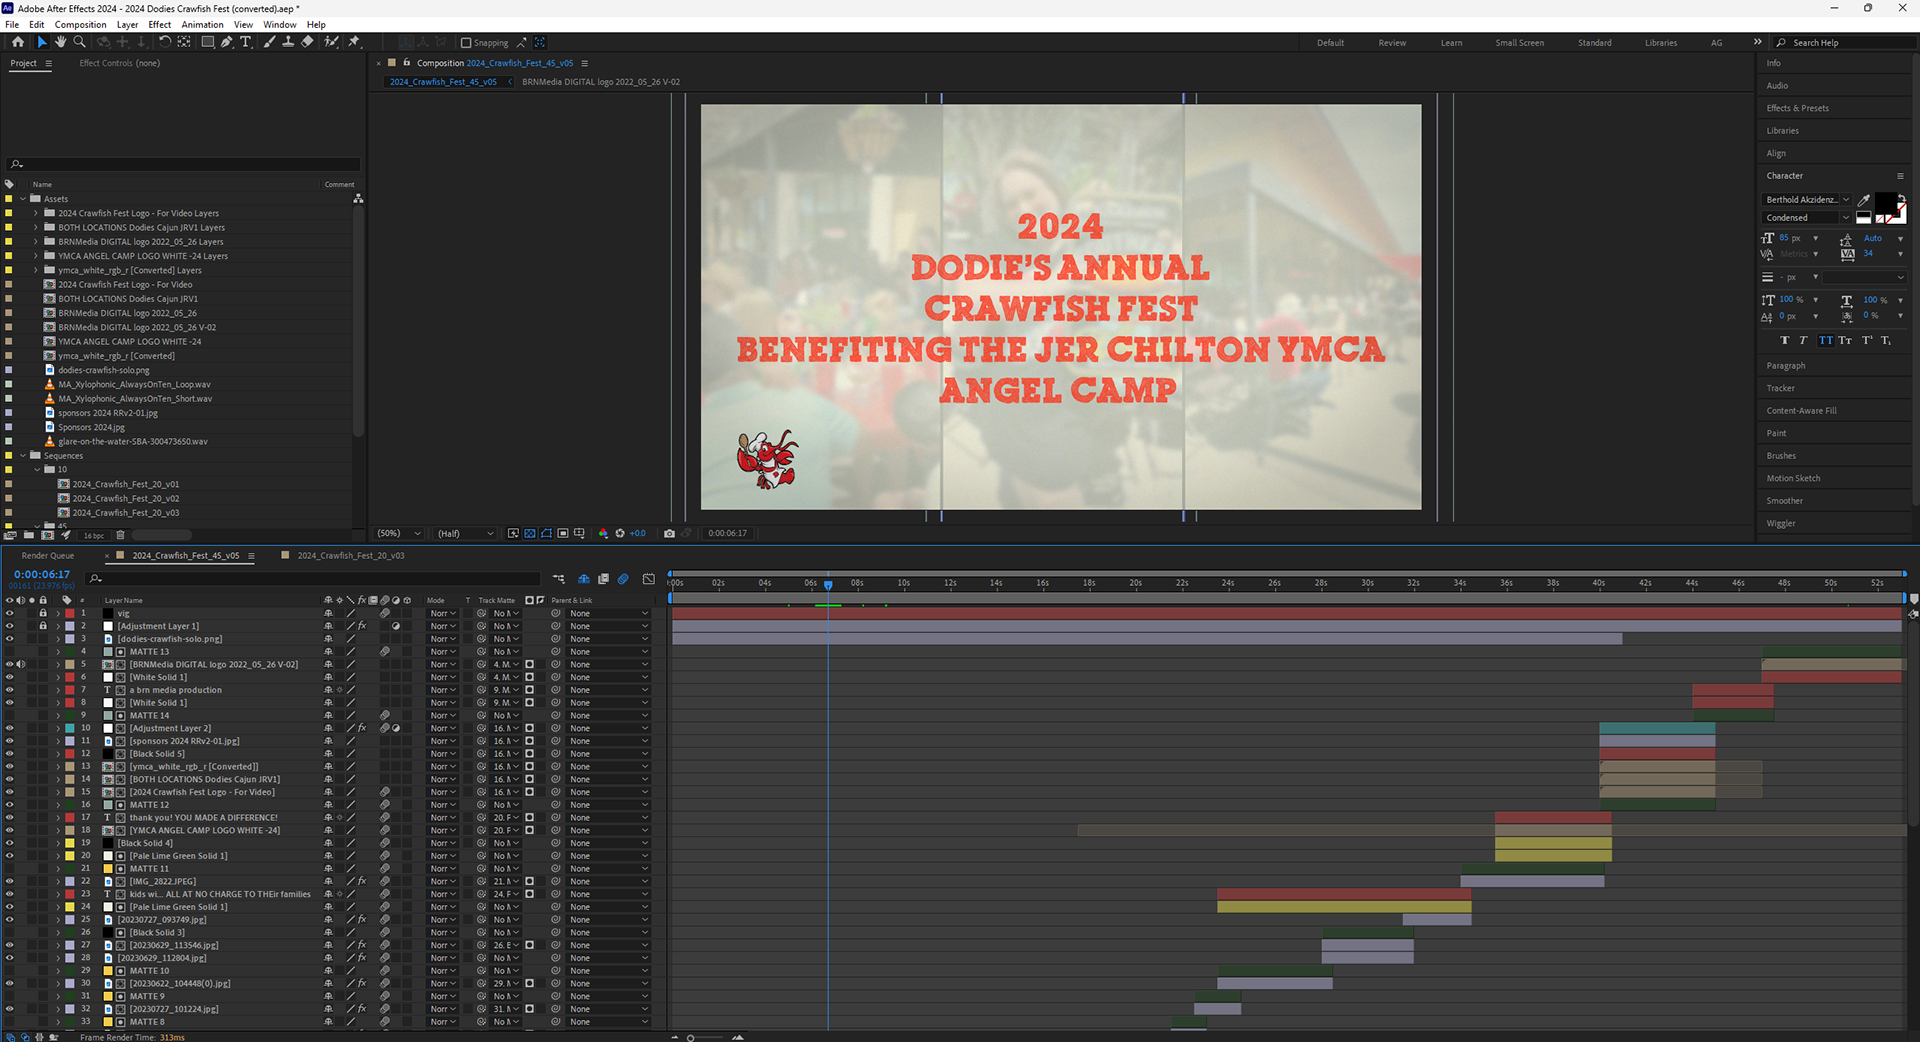Click the snapshot camera icon in viewer
The width and height of the screenshot is (1920, 1042).
tap(669, 533)
